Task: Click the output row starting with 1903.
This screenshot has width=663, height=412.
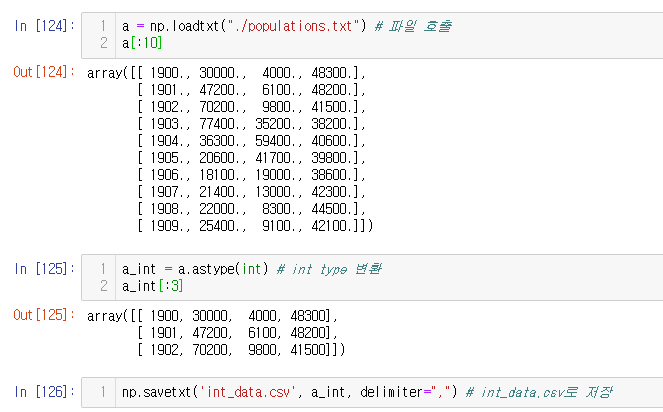Action: (x=252, y=124)
